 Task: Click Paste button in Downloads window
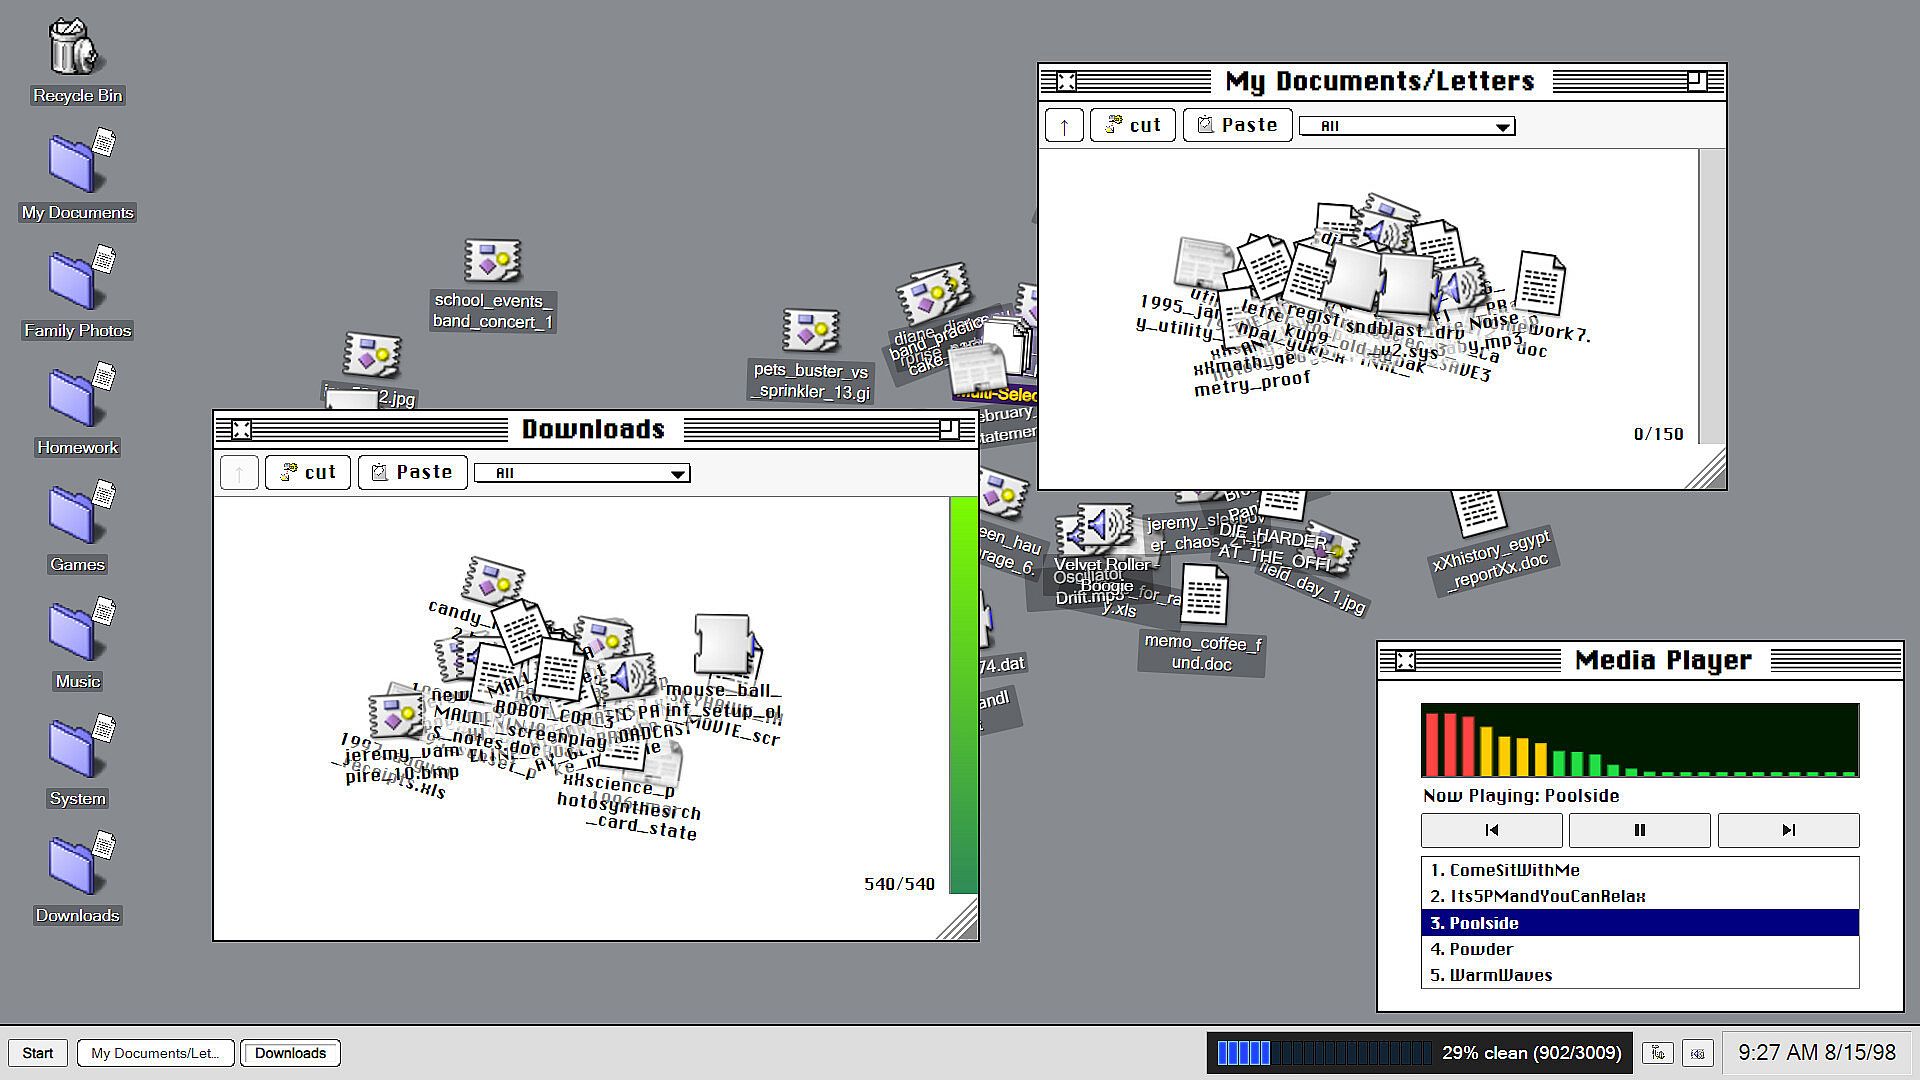click(x=412, y=472)
